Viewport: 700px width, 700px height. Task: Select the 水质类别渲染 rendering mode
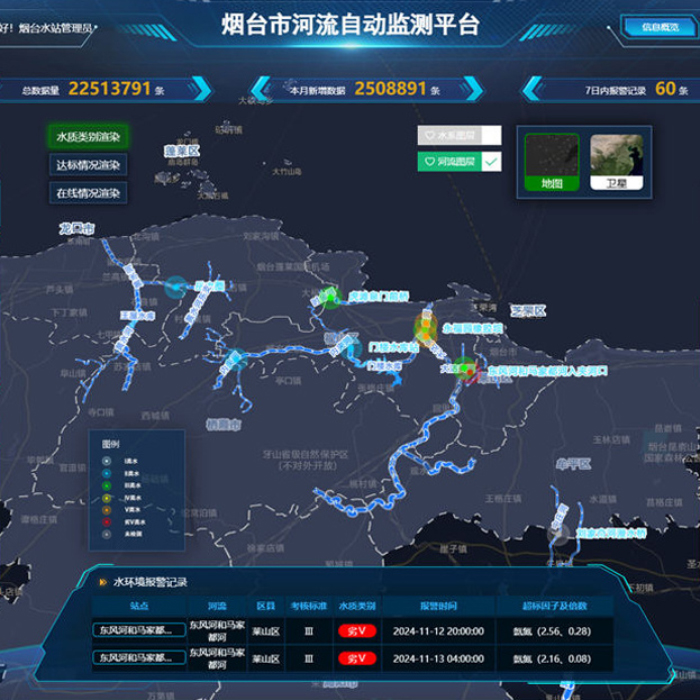88,137
